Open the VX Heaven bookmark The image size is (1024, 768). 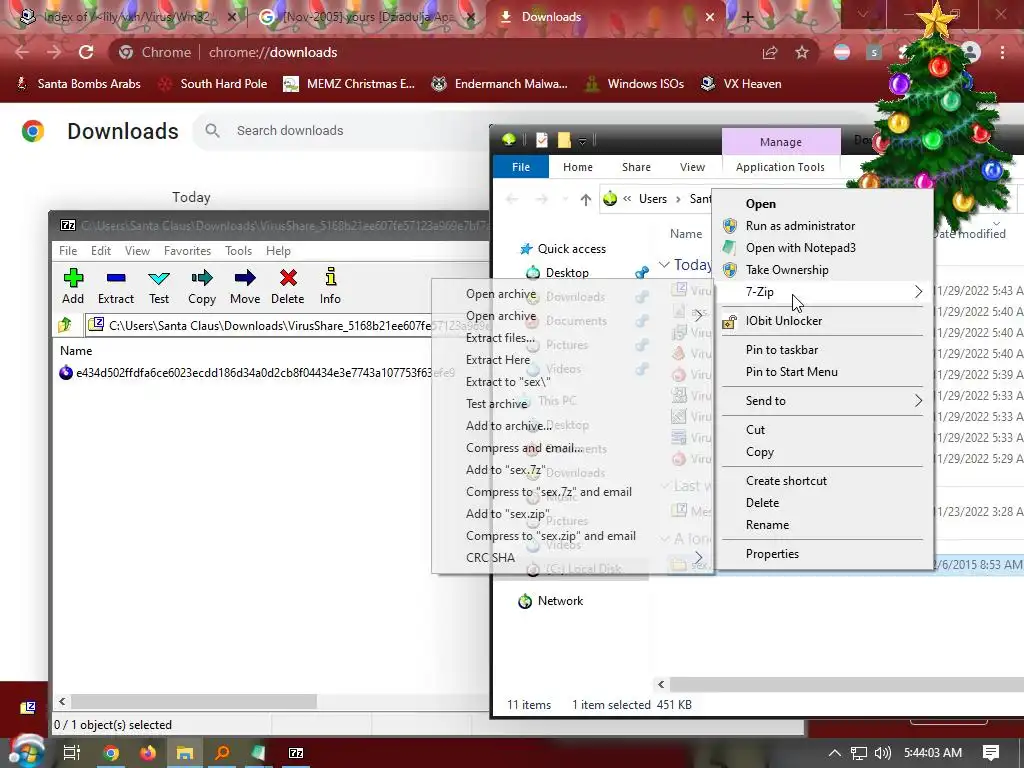(x=741, y=84)
